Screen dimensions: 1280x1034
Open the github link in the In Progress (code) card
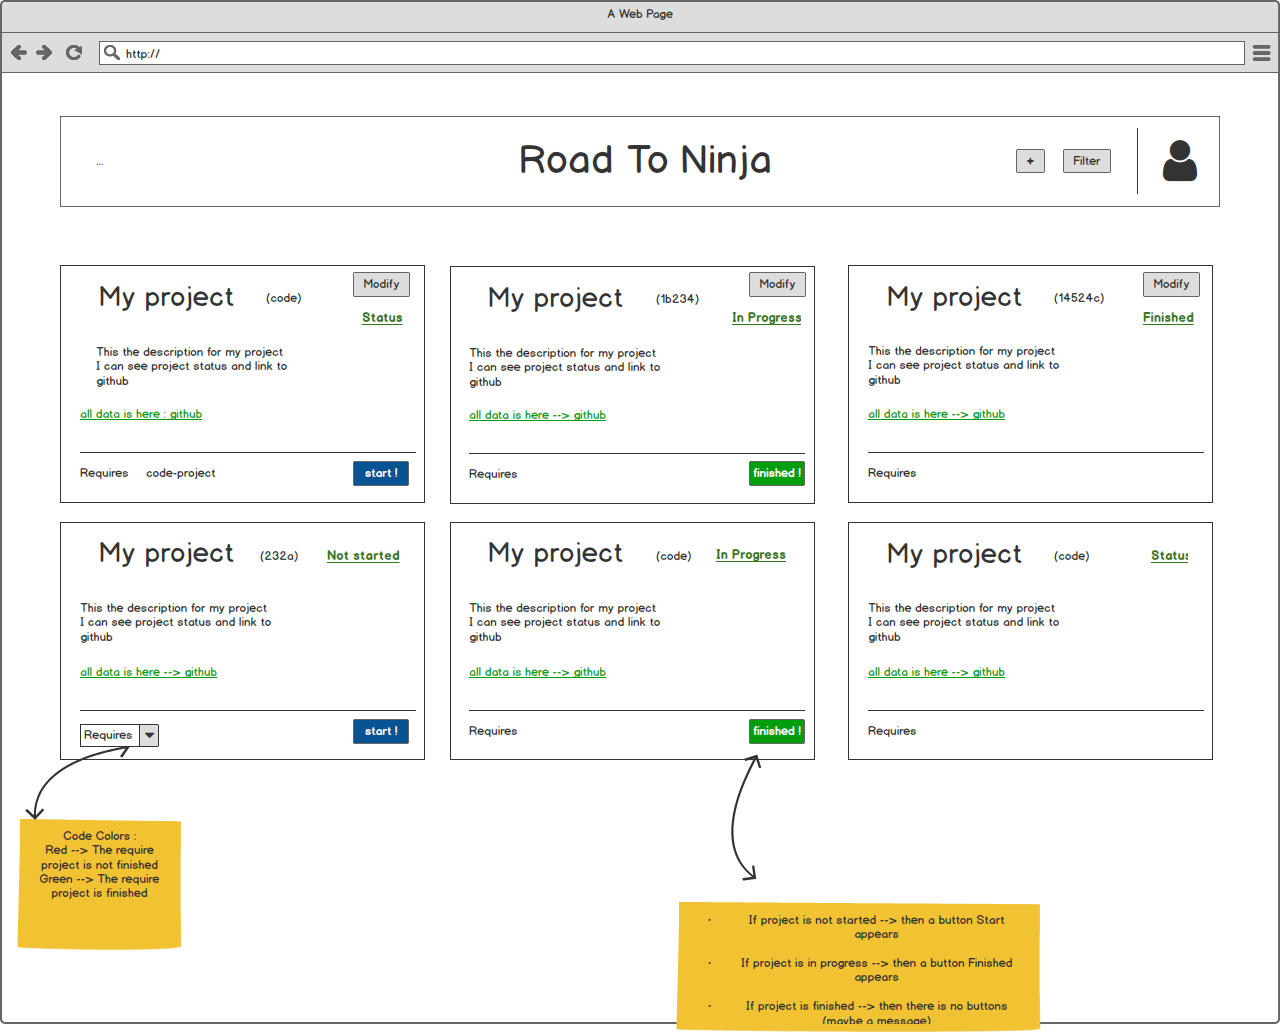537,672
